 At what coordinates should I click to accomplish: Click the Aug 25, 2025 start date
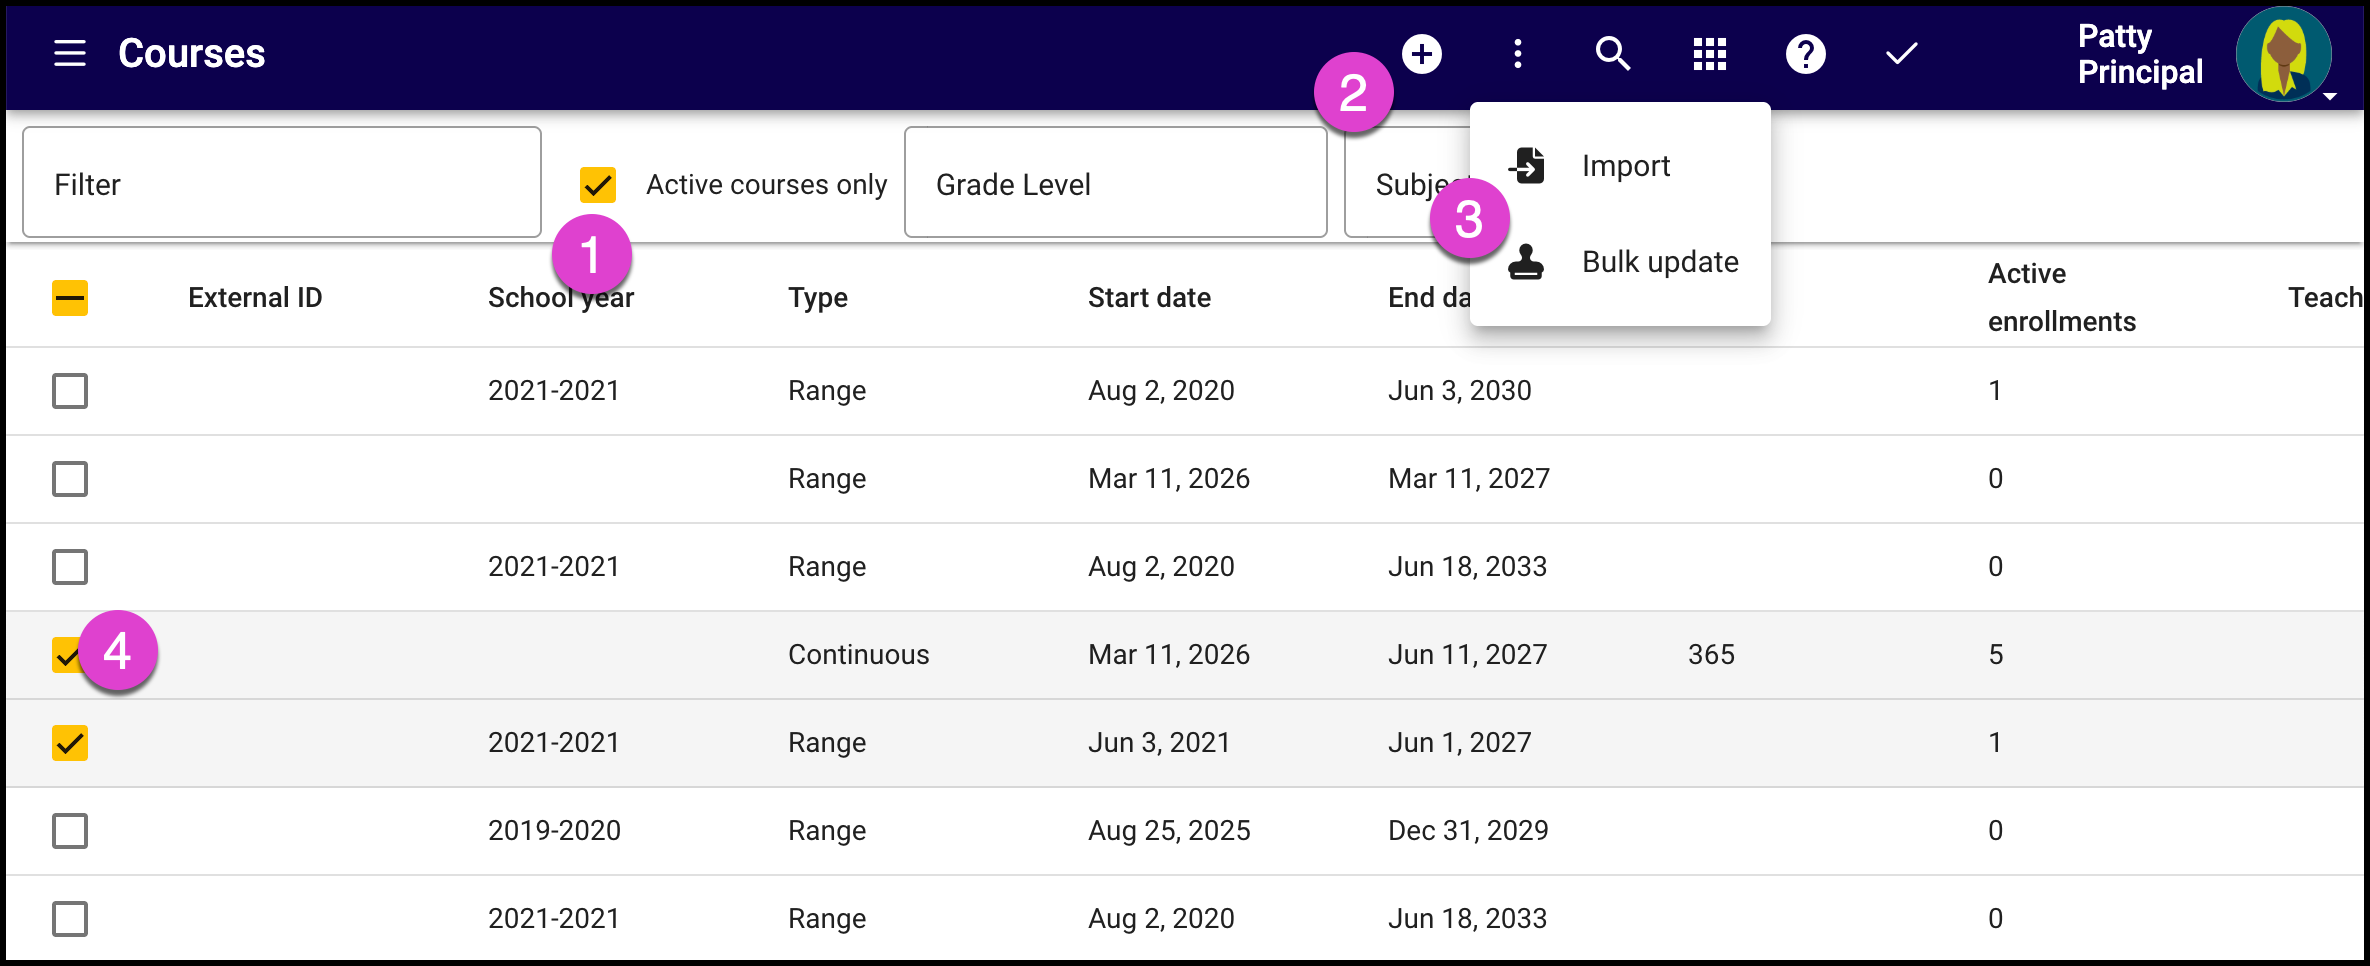[x=1169, y=831]
